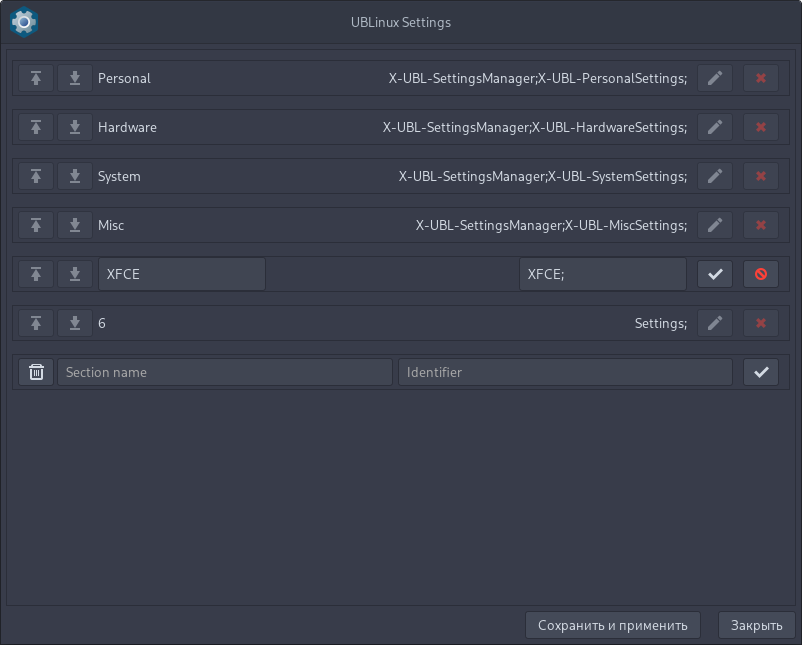The image size is (802, 645).
Task: Edit the System section row
Action: point(715,176)
